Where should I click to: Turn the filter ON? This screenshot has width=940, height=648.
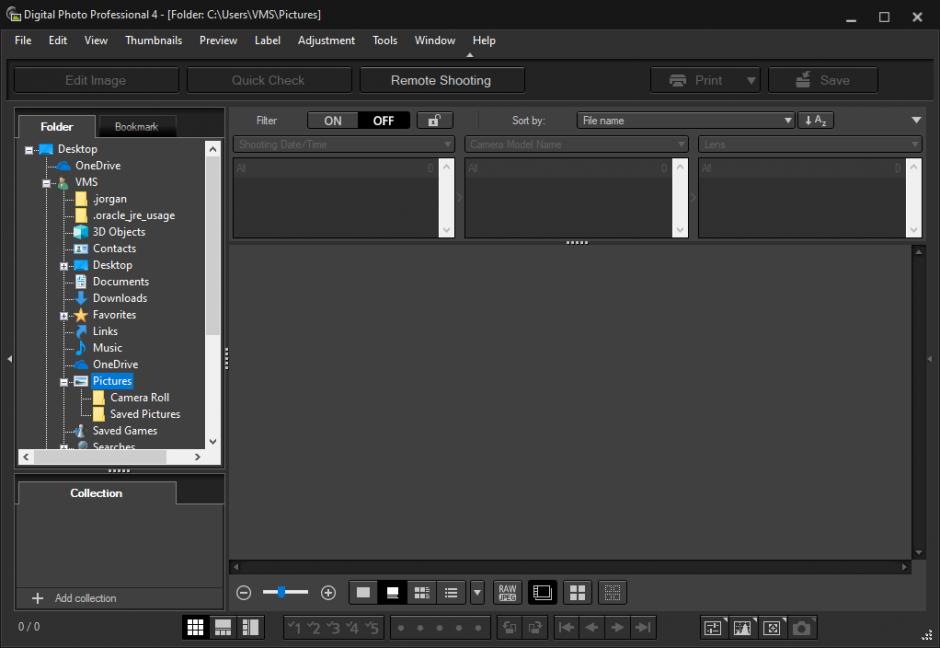(333, 120)
